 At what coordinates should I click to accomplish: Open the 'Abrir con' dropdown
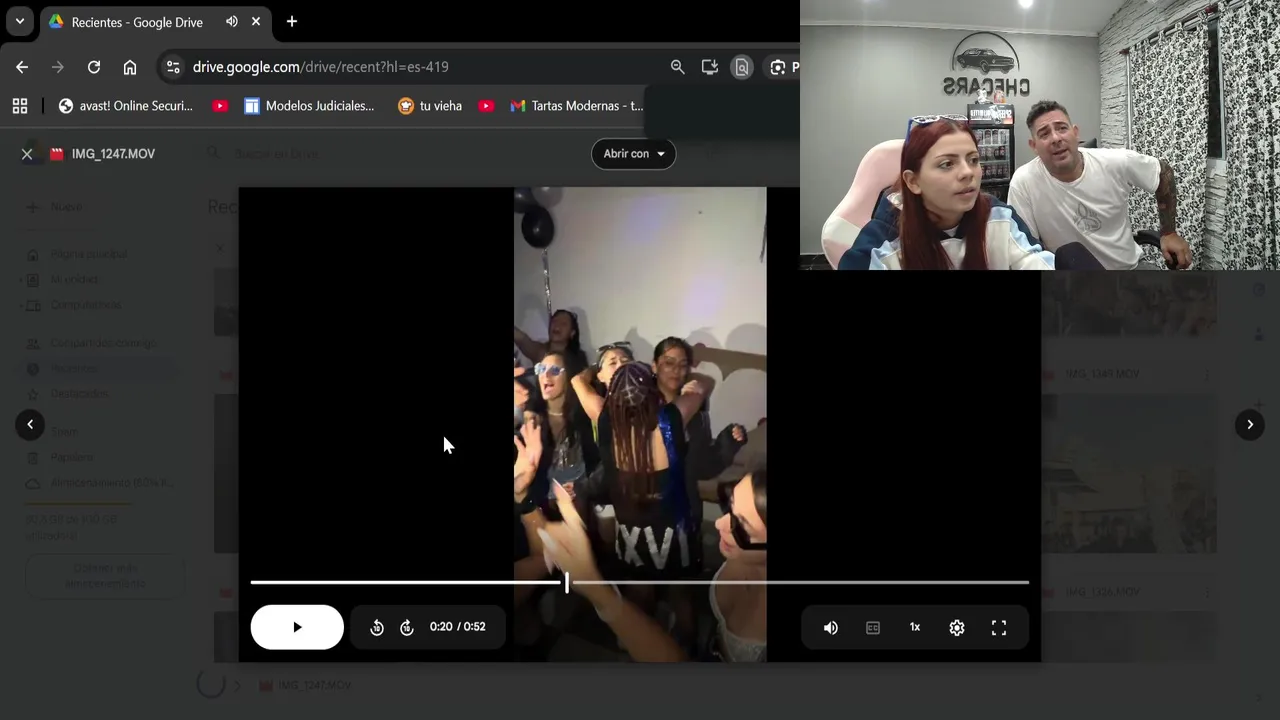(x=633, y=154)
